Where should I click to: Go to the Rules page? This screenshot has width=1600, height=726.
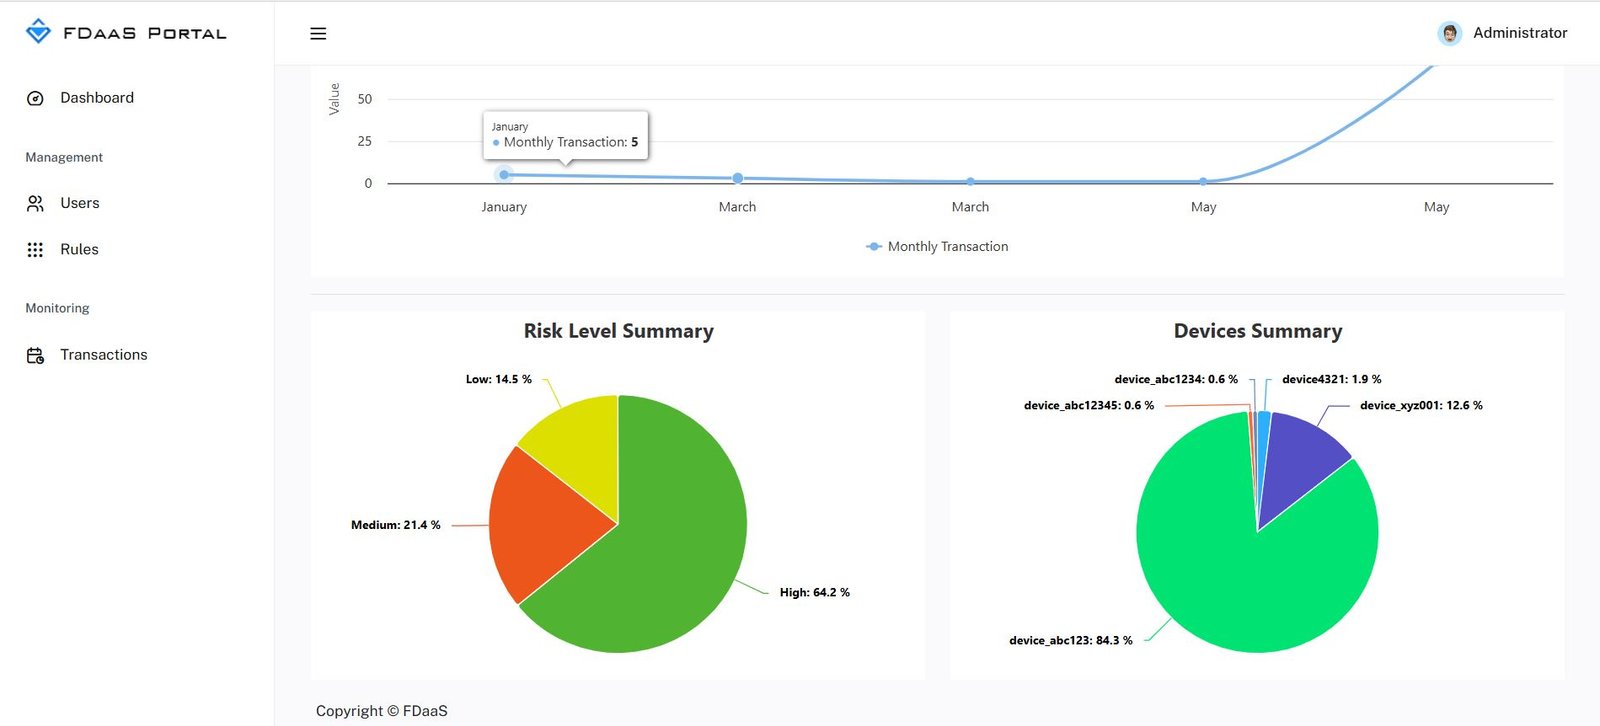point(79,250)
